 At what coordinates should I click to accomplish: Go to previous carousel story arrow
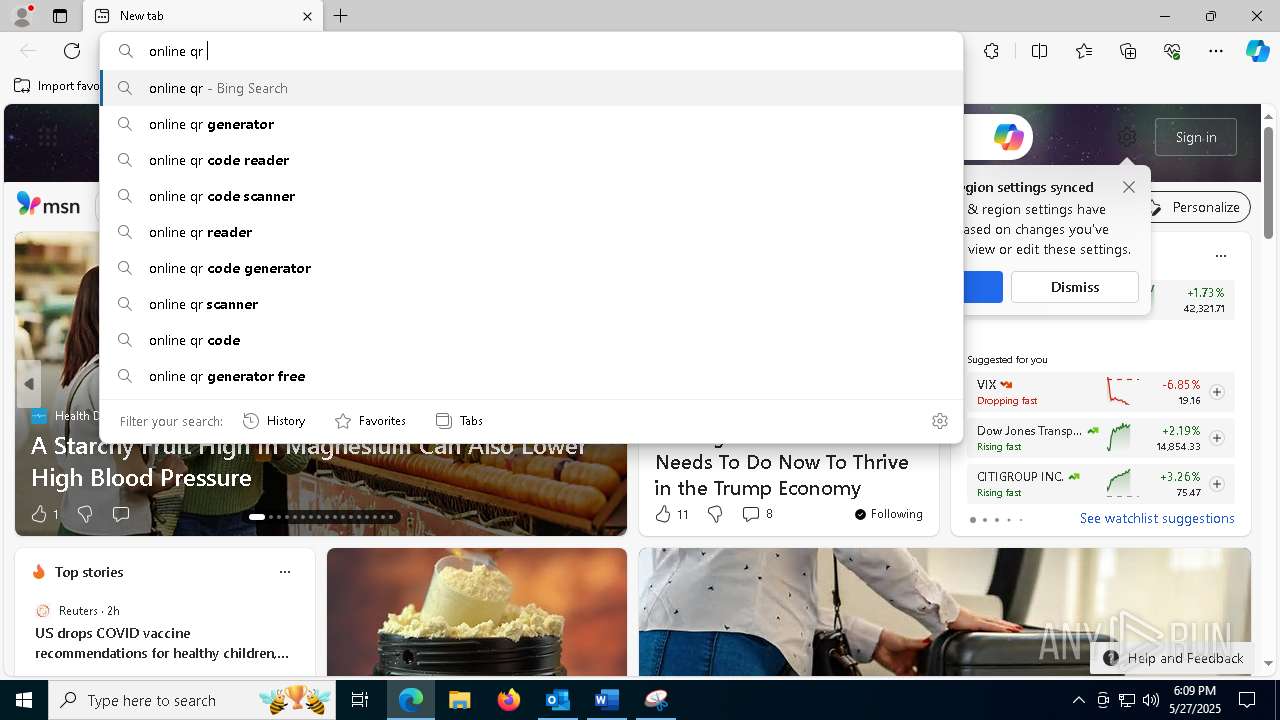(x=29, y=384)
